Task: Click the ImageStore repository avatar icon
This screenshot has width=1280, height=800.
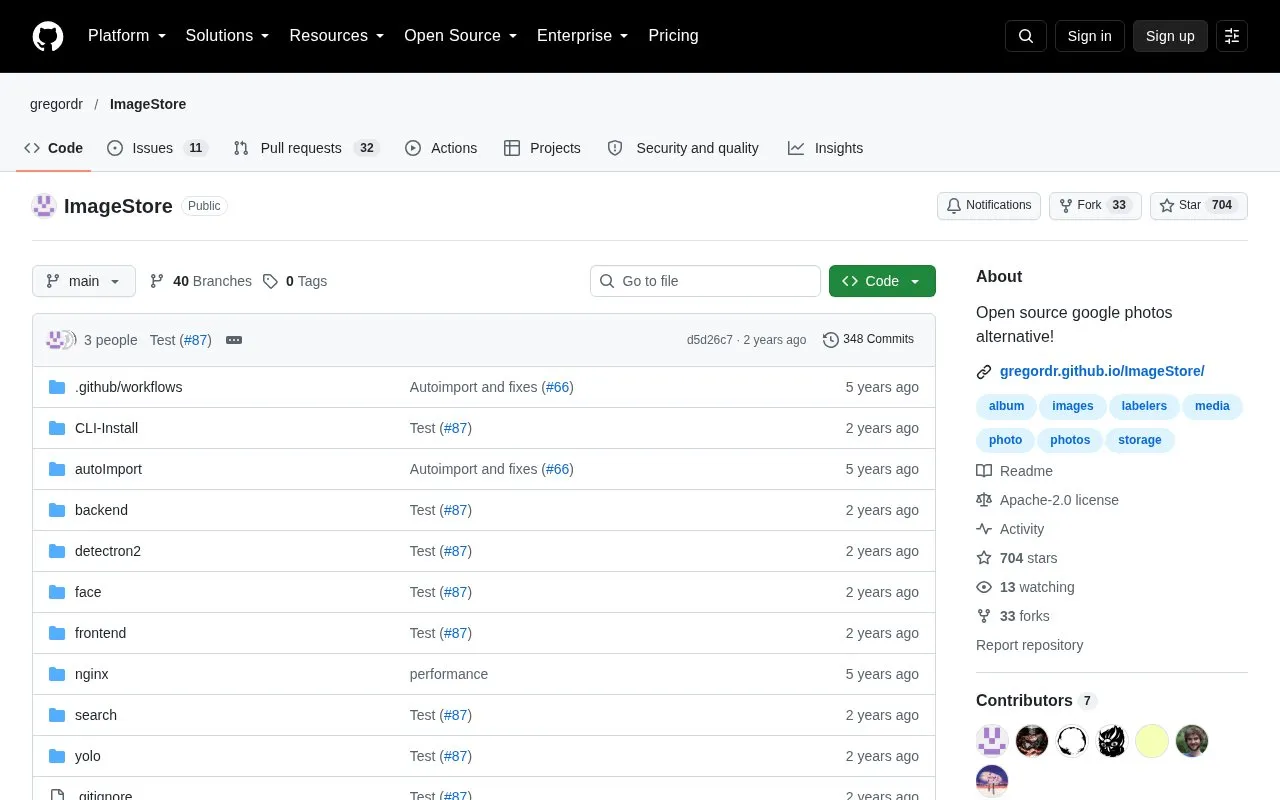Action: click(x=44, y=206)
